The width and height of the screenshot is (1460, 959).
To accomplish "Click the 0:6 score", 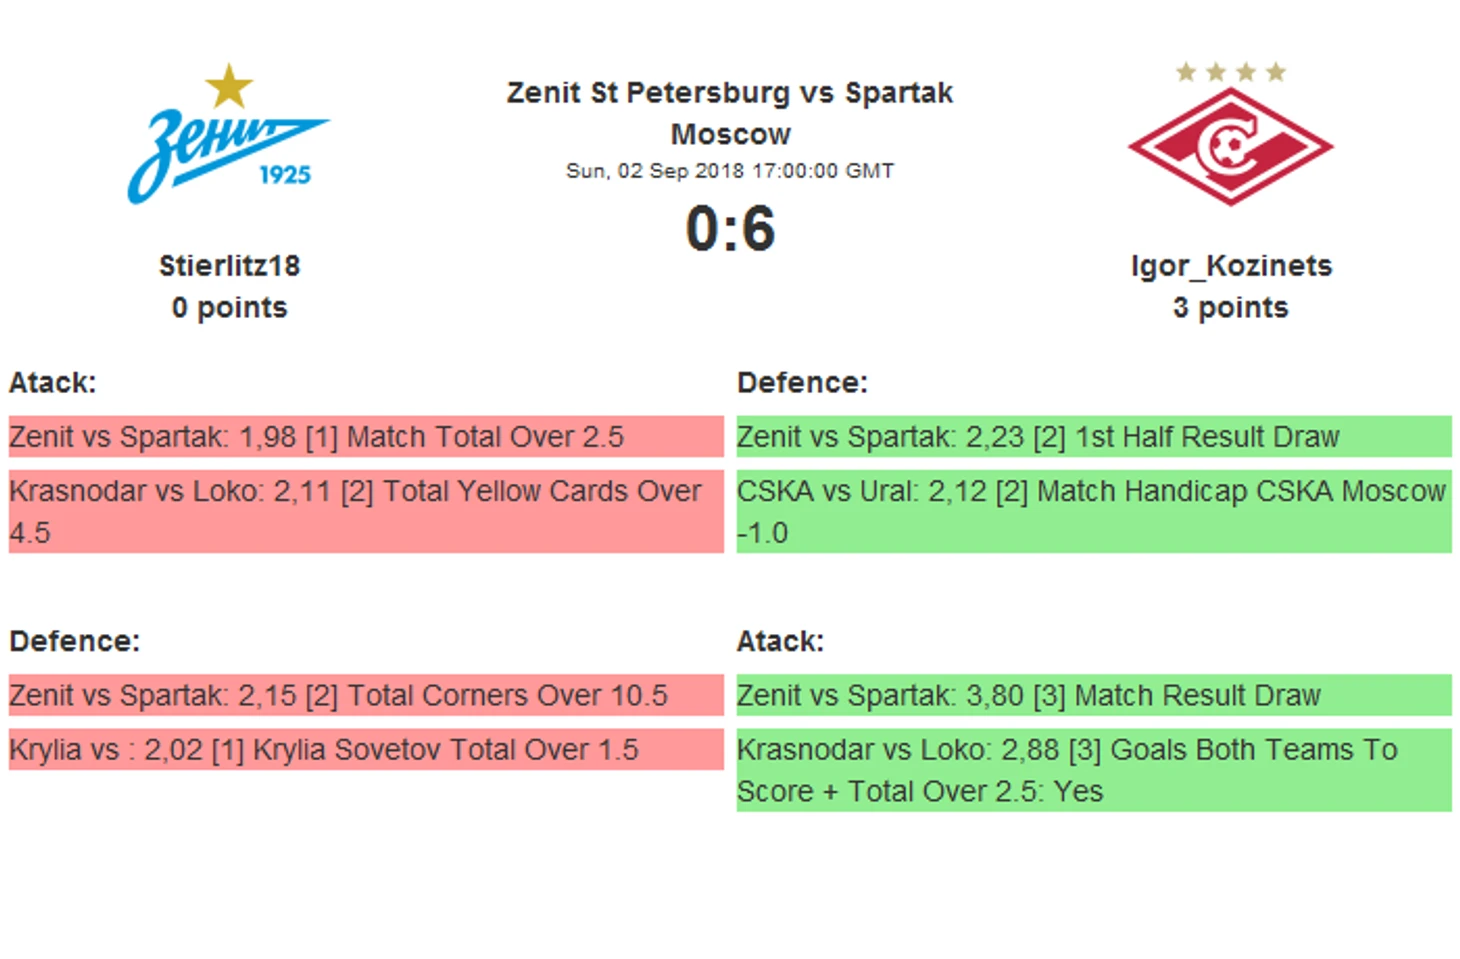I will coord(730,229).
